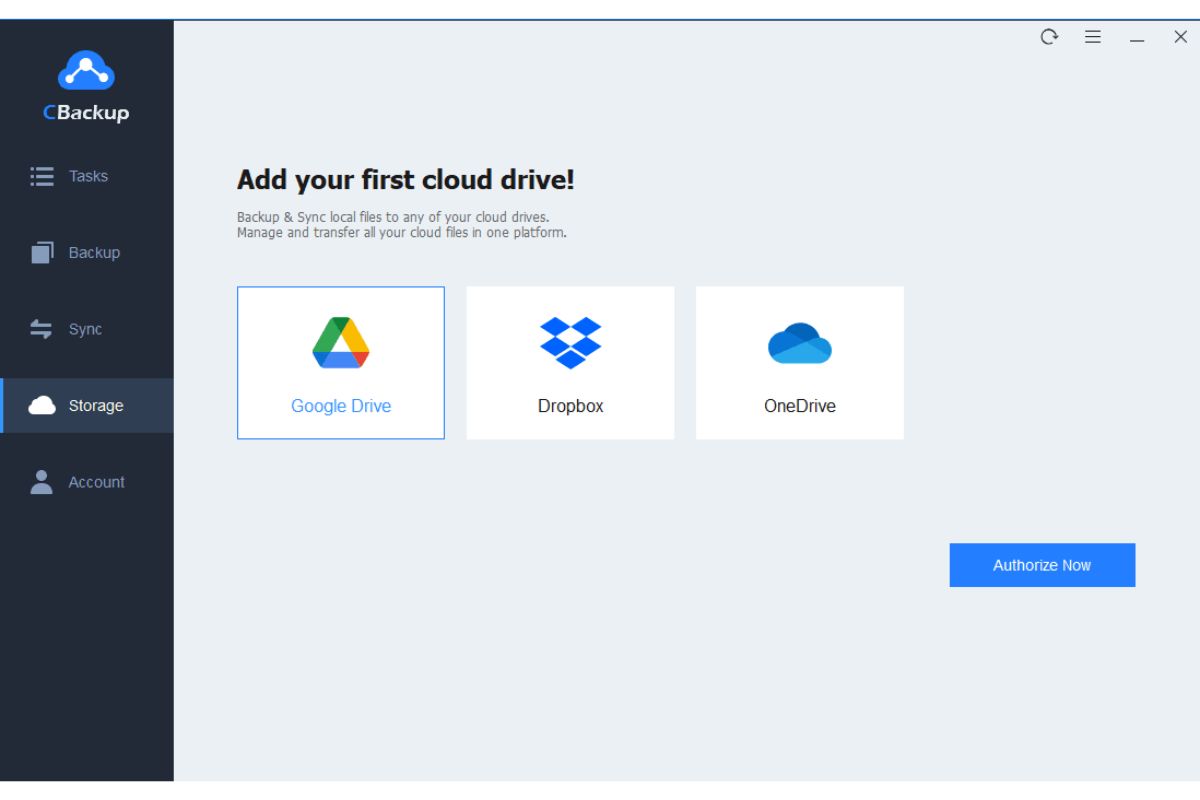Open the hamburger menu in title bar

[1093, 37]
